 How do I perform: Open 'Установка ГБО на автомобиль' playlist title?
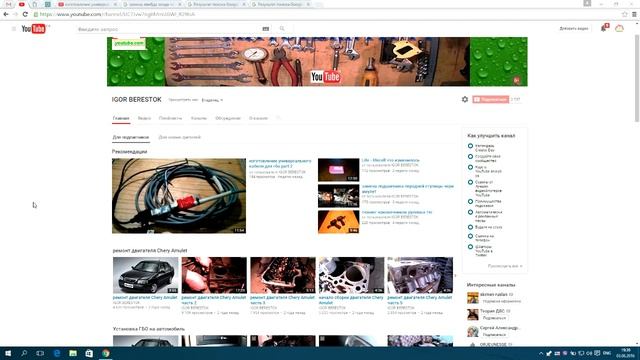point(149,329)
